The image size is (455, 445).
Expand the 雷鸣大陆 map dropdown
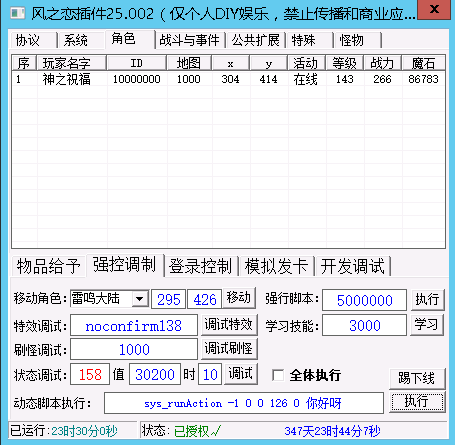tap(140, 299)
